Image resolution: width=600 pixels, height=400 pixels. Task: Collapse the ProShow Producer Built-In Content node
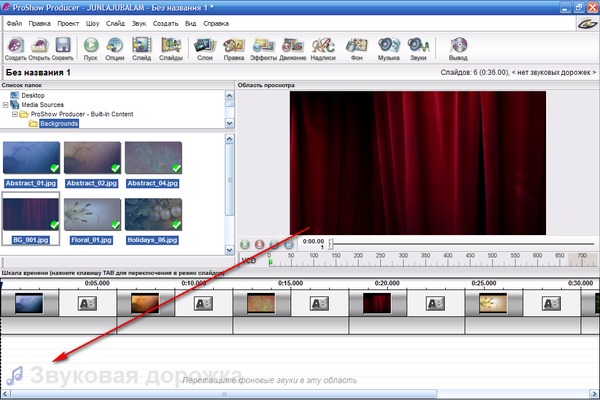click(x=15, y=114)
